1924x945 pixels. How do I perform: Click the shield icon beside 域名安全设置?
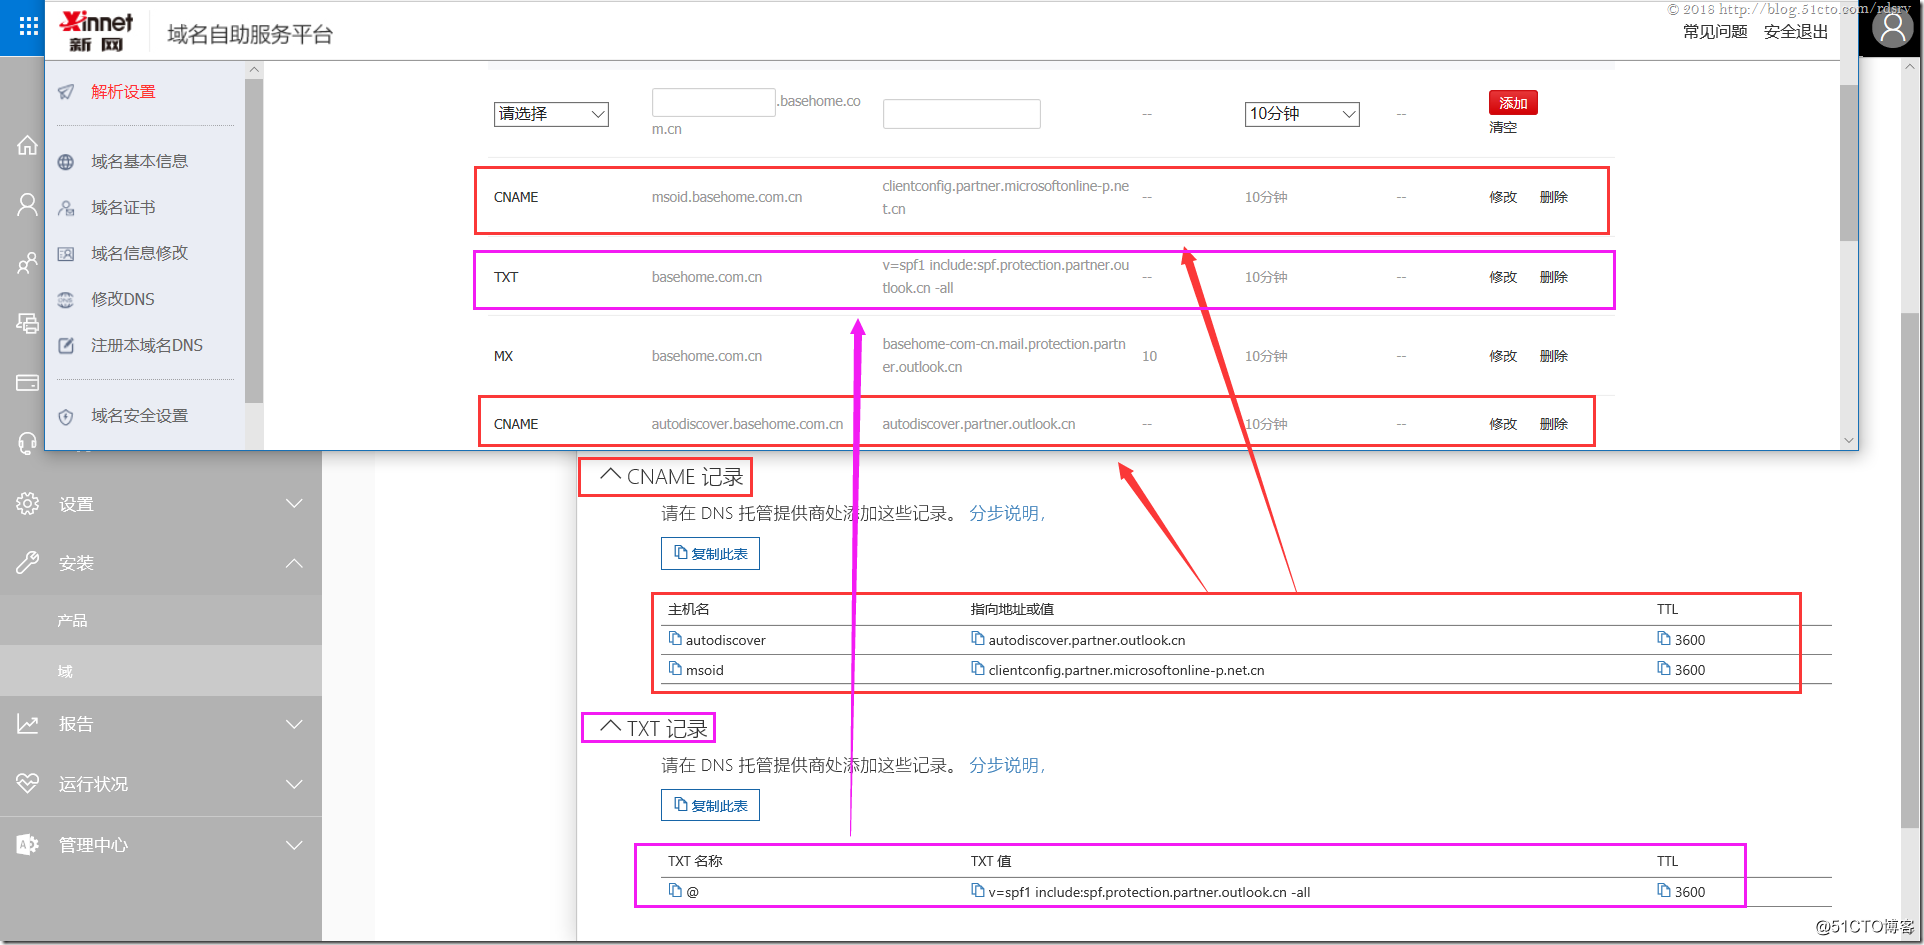click(66, 417)
